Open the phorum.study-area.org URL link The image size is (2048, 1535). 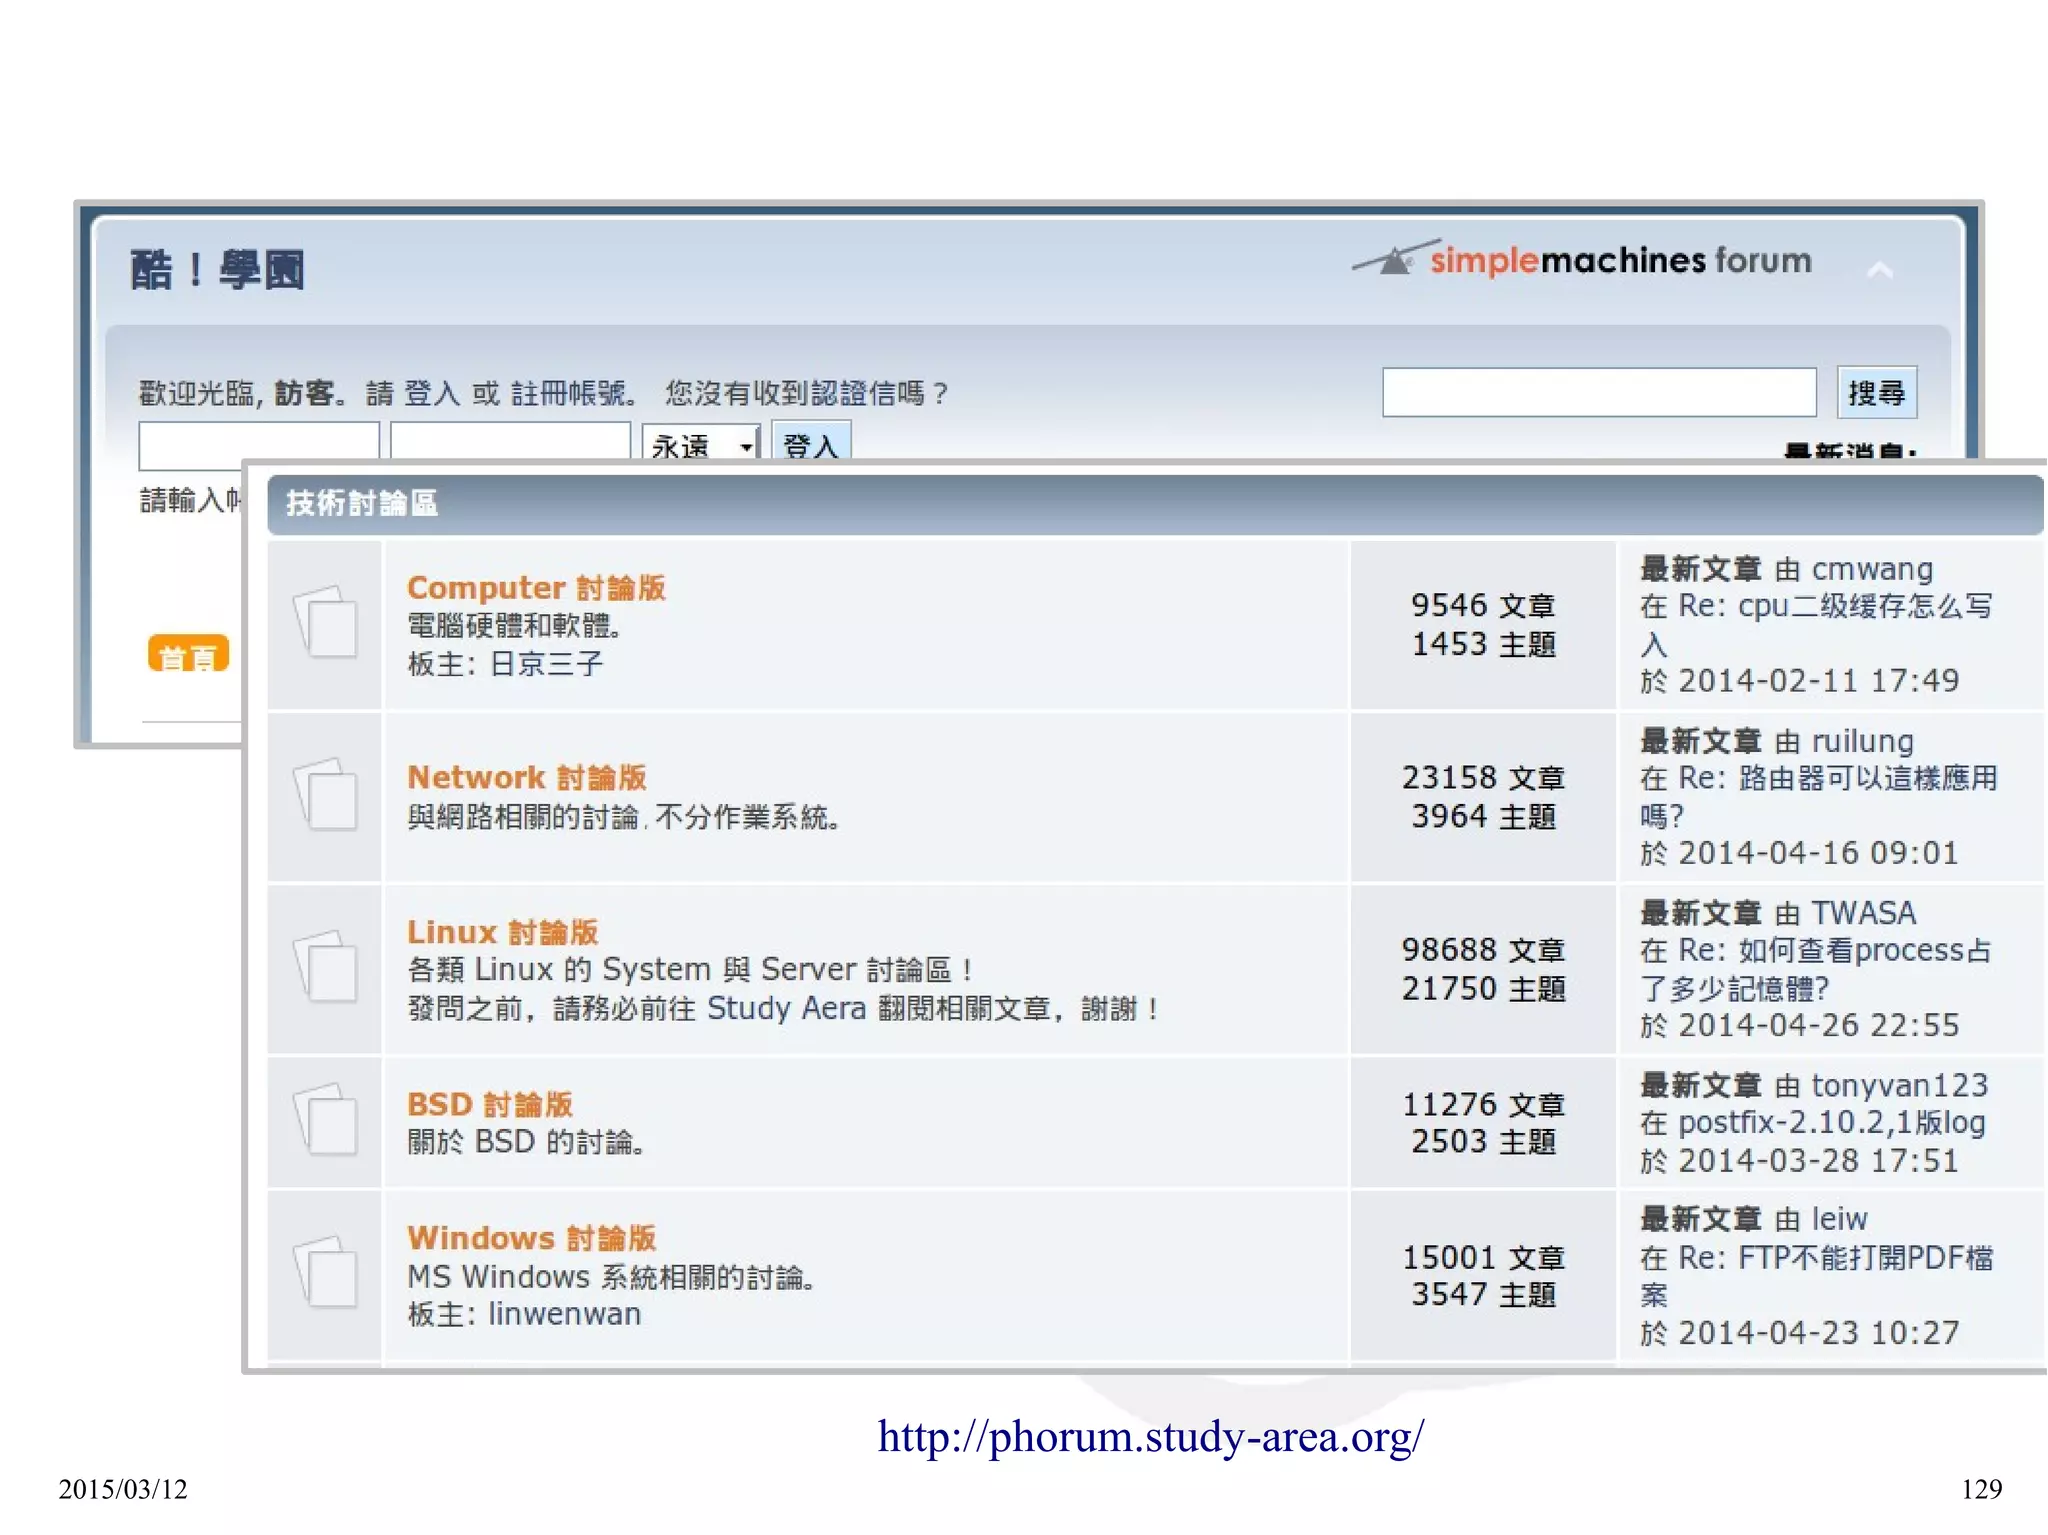click(x=1150, y=1437)
